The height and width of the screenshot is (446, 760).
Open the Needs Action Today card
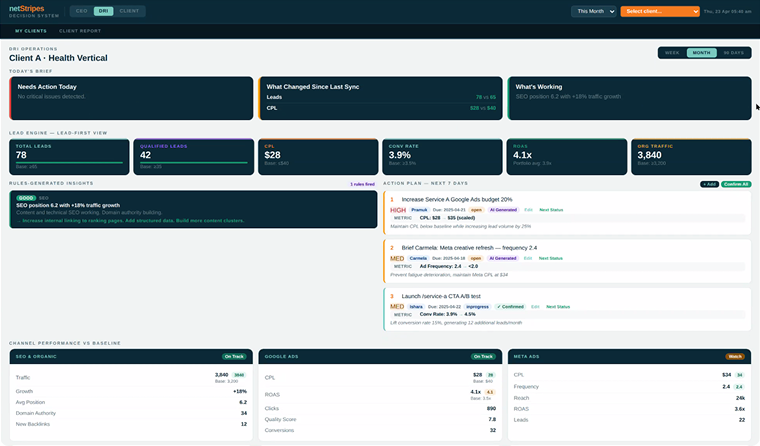pos(131,98)
